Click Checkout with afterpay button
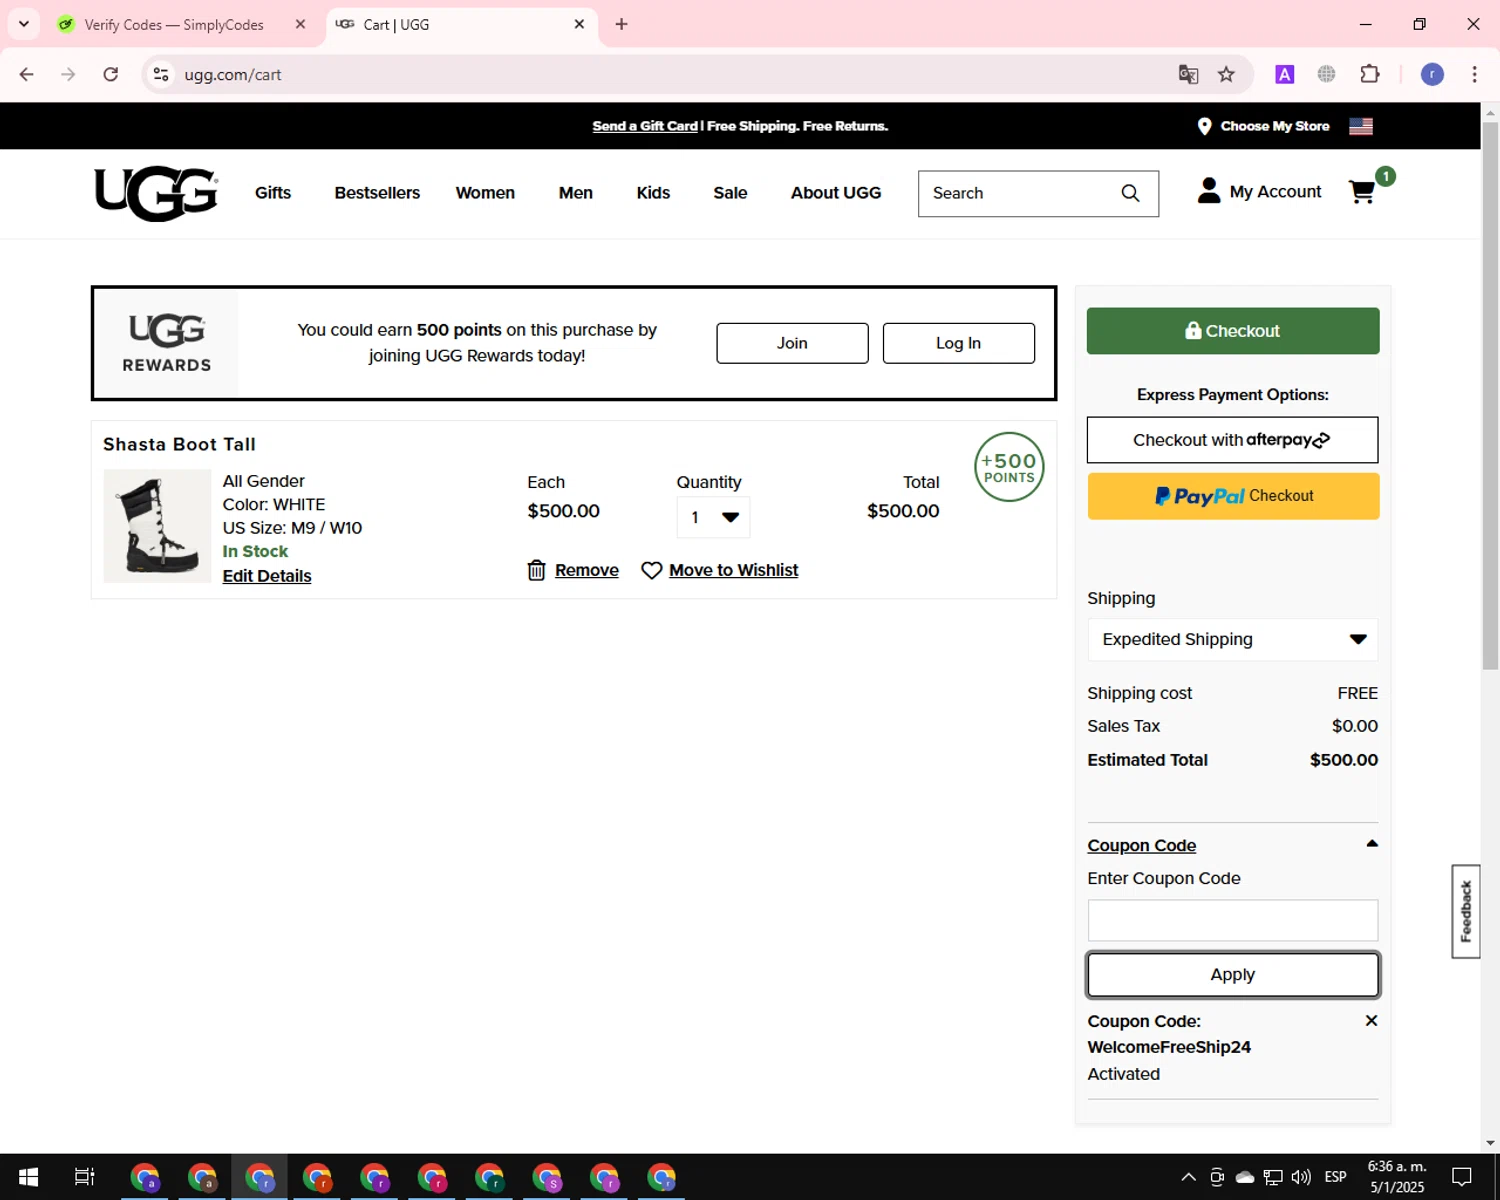The height and width of the screenshot is (1200, 1500). 1233,440
